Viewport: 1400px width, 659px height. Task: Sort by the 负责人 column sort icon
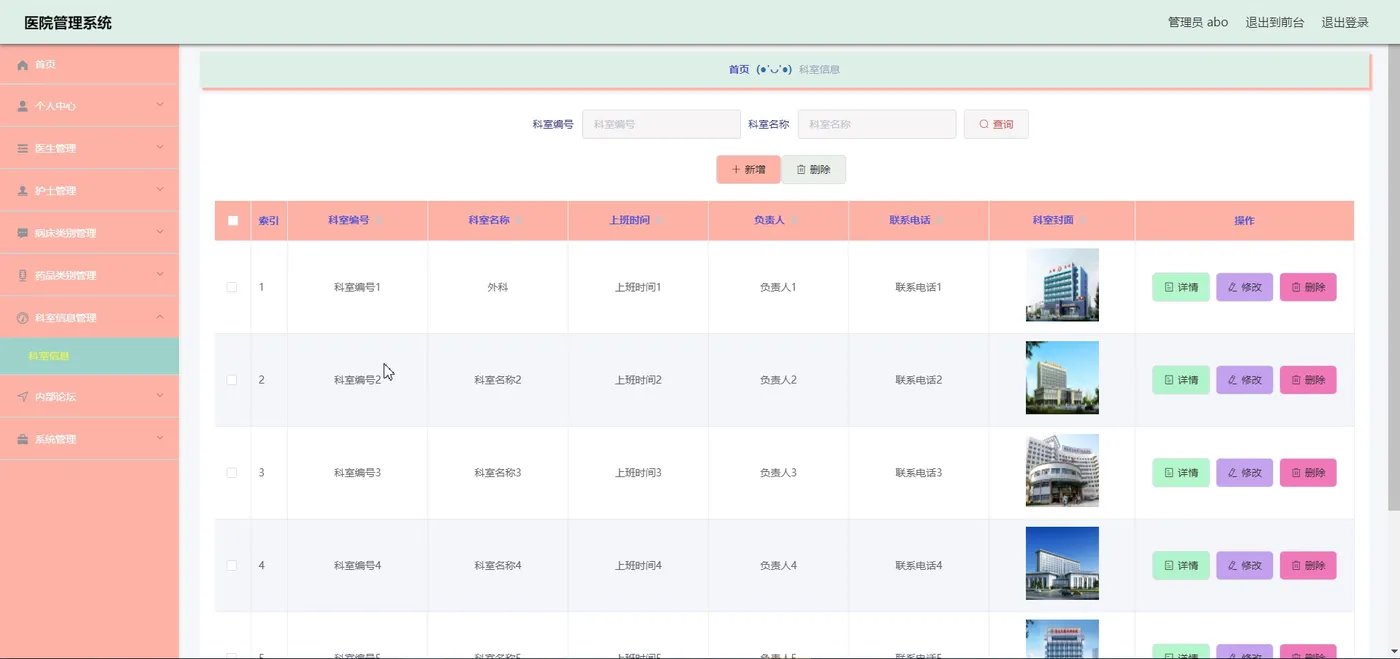pos(794,221)
